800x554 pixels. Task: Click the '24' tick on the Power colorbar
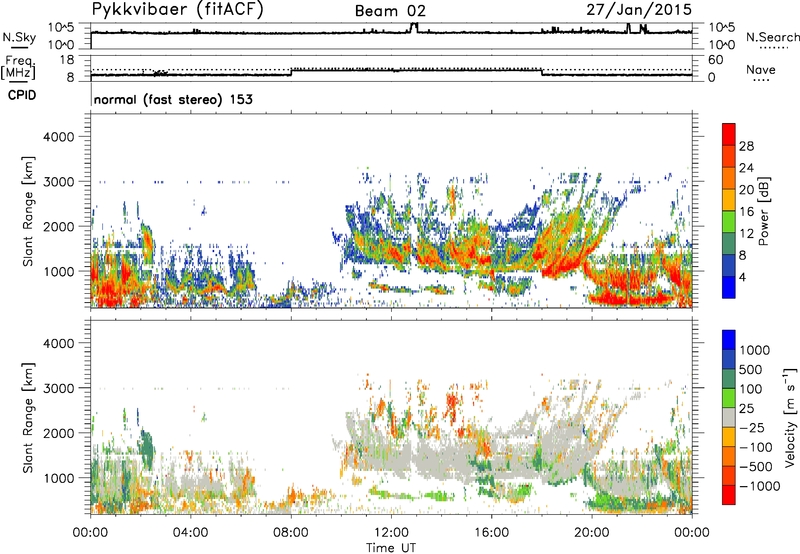[746, 168]
